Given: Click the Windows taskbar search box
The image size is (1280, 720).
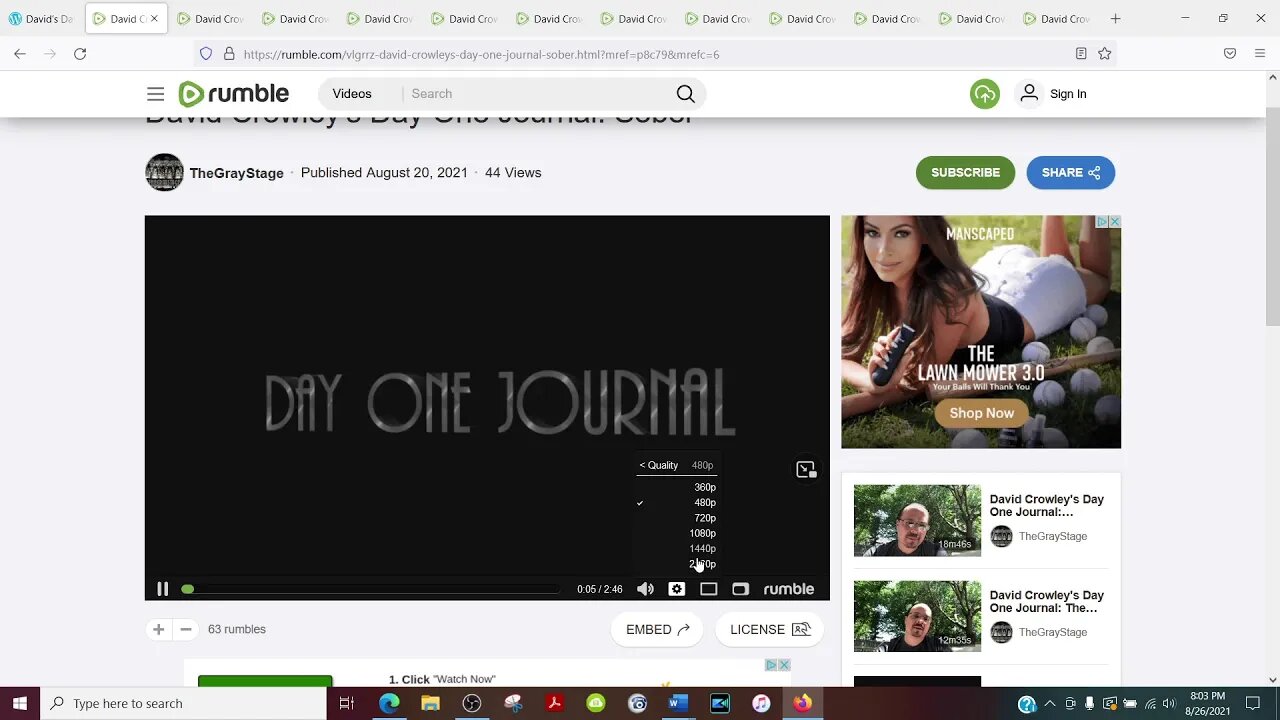Looking at the screenshot, I should [x=183, y=703].
